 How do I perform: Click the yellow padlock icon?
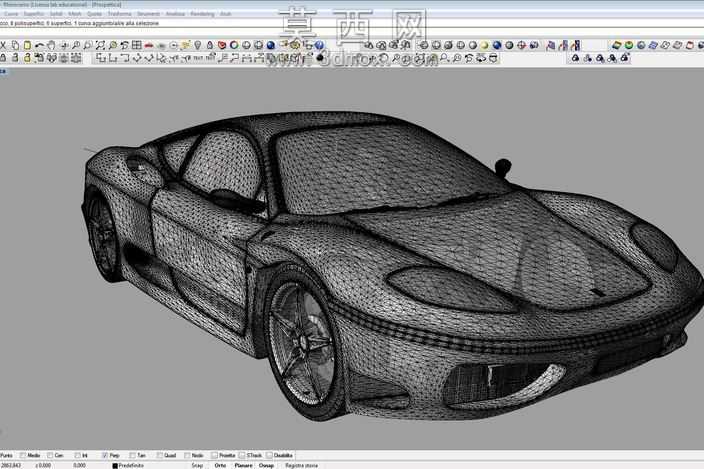coord(27,57)
